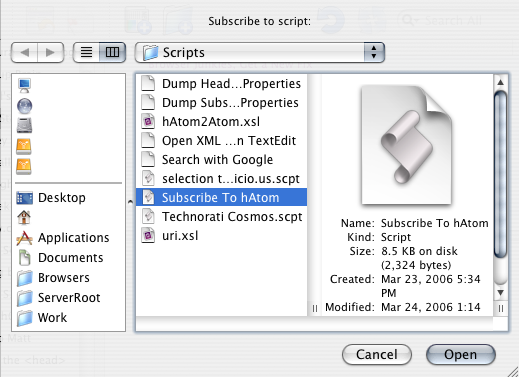
Task: Select Subscribe To hAtom script
Action: click(221, 197)
